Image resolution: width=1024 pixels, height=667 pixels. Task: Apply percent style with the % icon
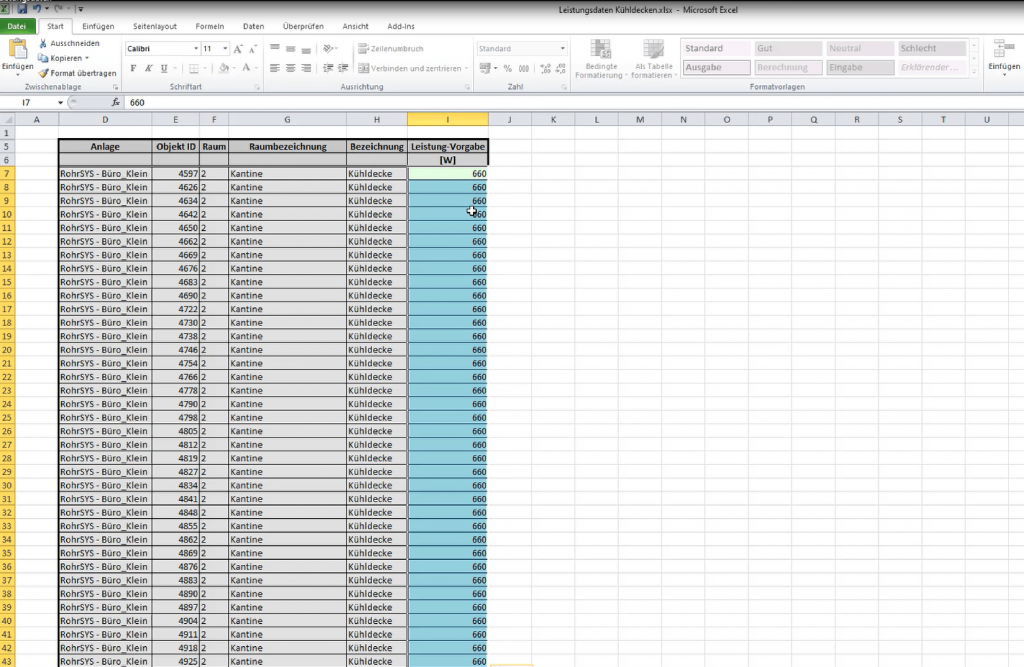click(x=507, y=68)
